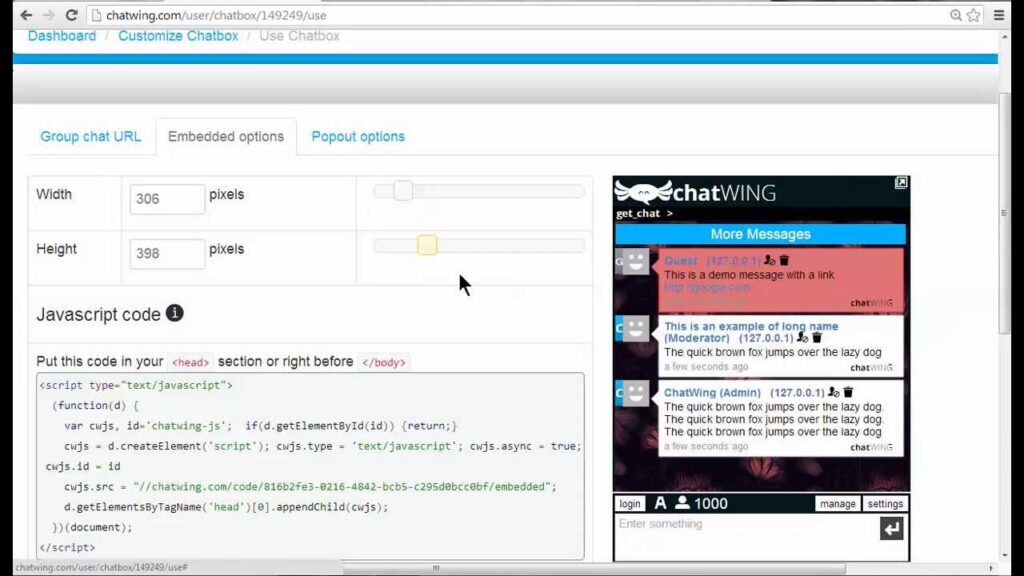Click the Javascript code info icon

click(174, 313)
